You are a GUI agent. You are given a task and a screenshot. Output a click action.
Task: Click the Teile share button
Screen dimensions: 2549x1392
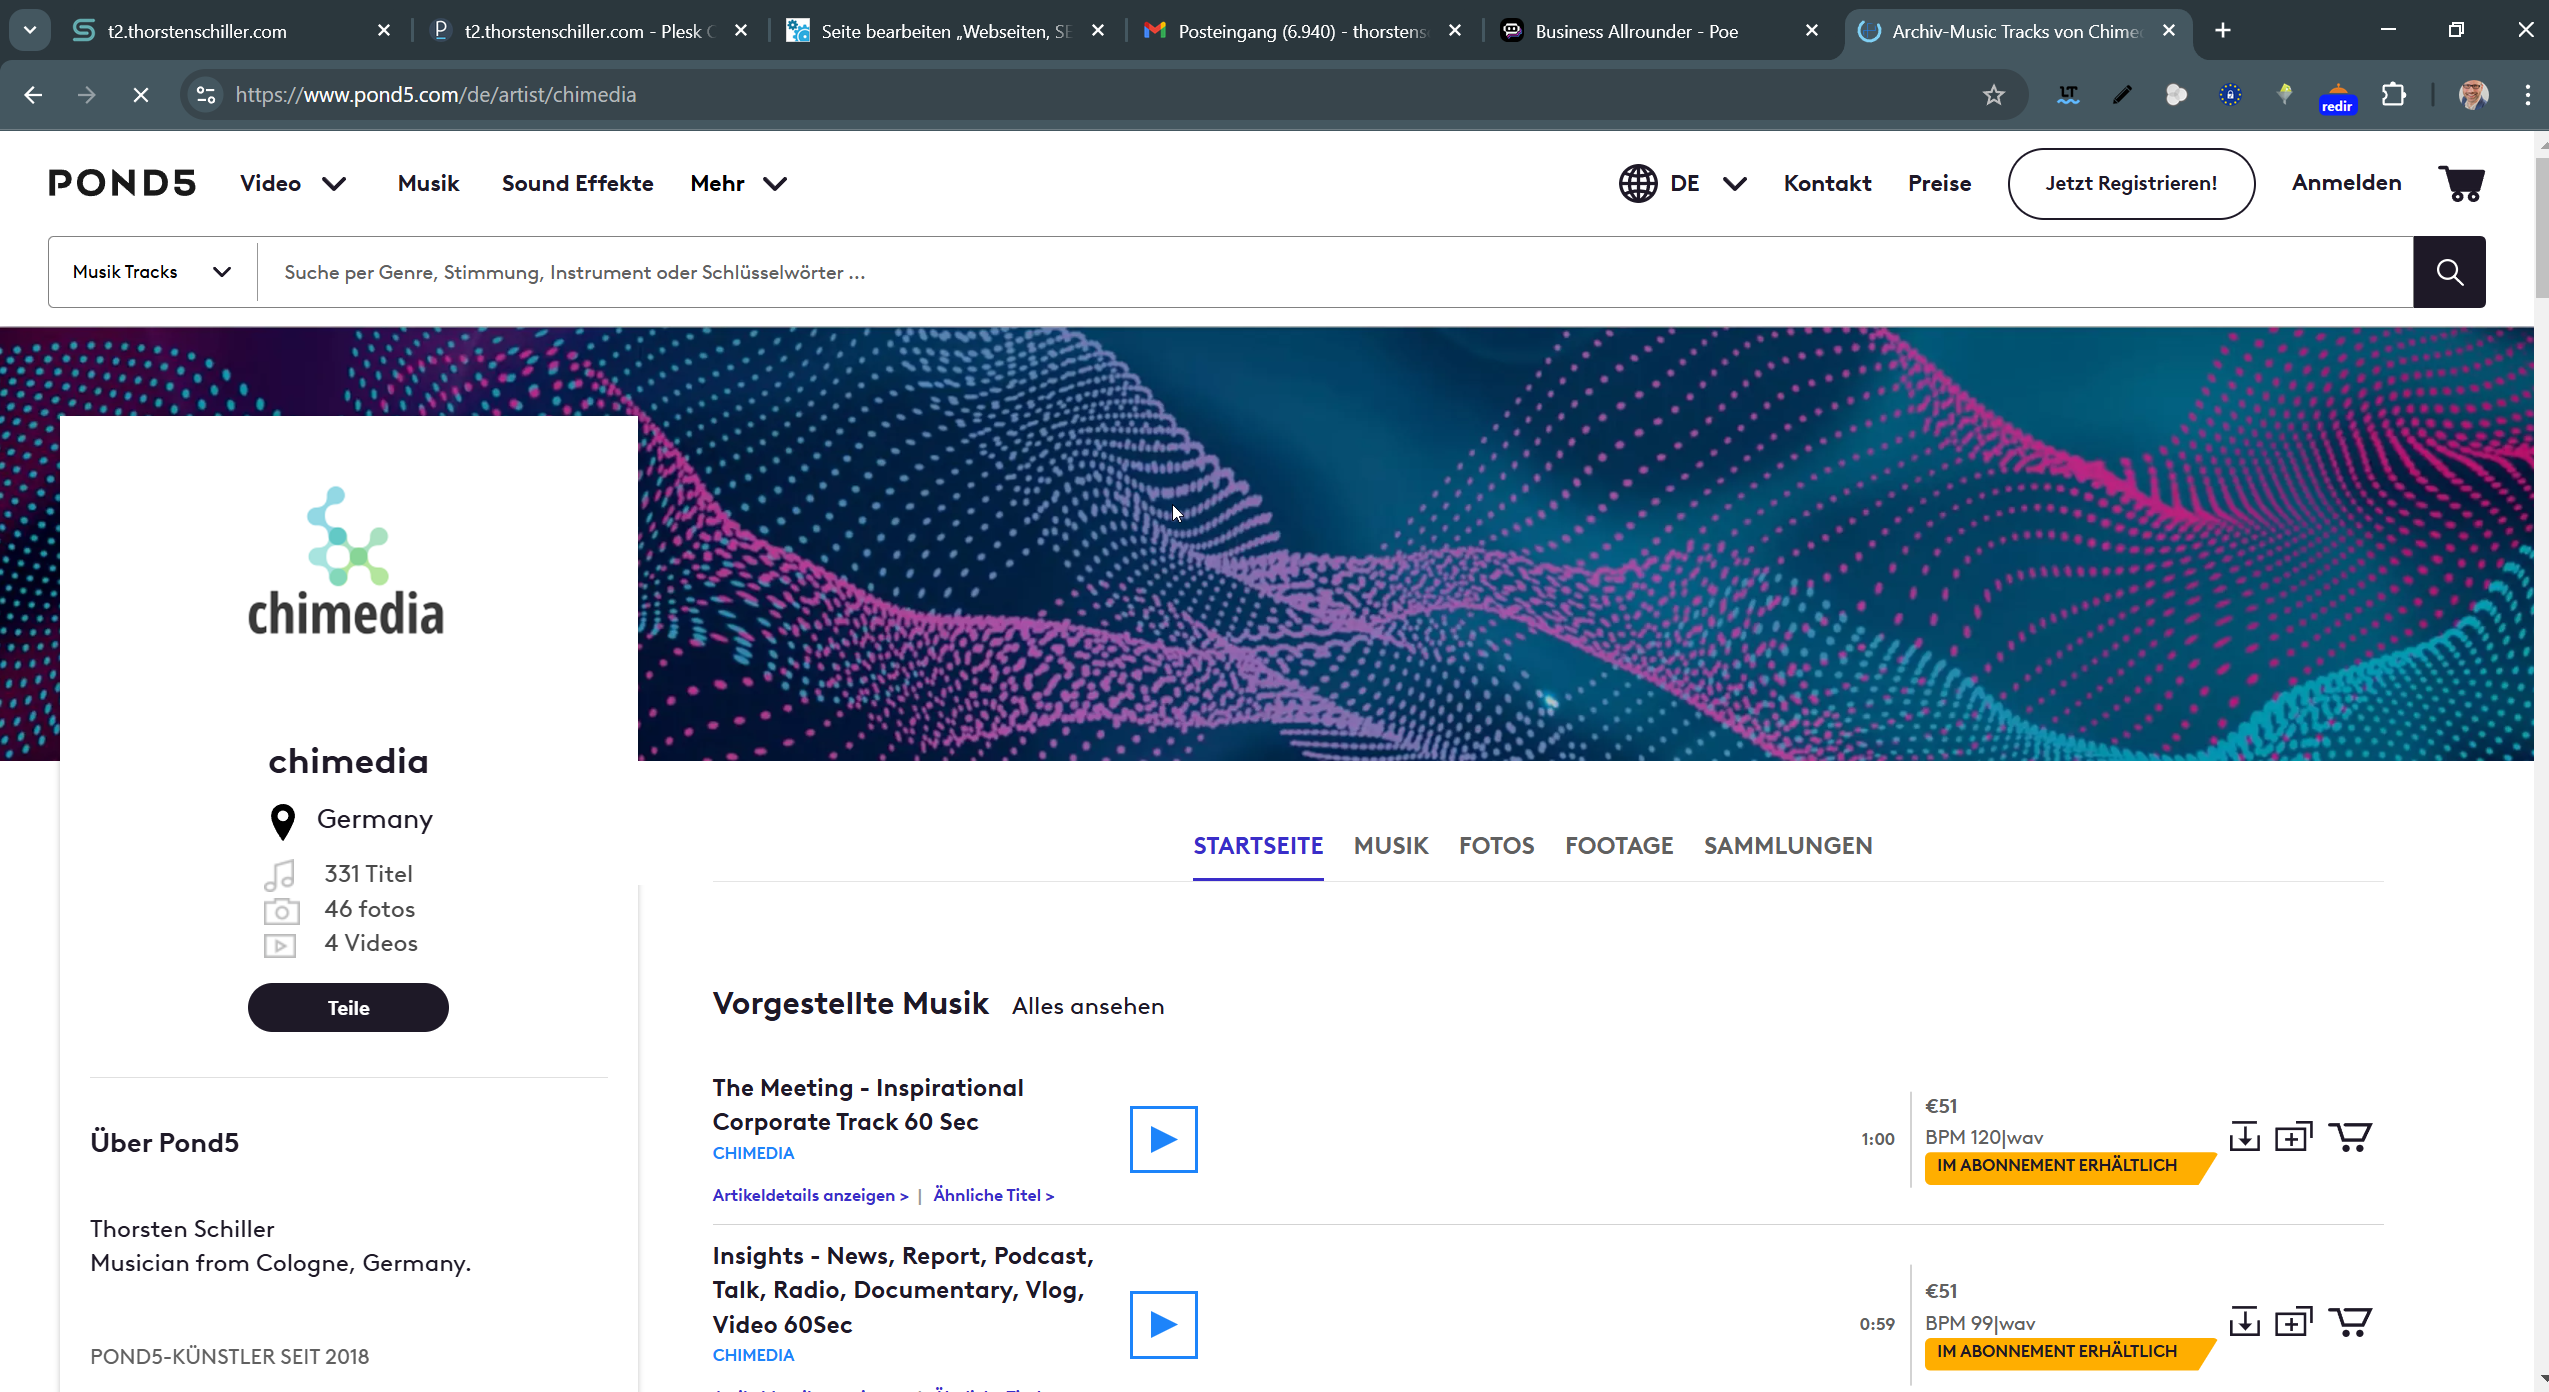tap(348, 1008)
